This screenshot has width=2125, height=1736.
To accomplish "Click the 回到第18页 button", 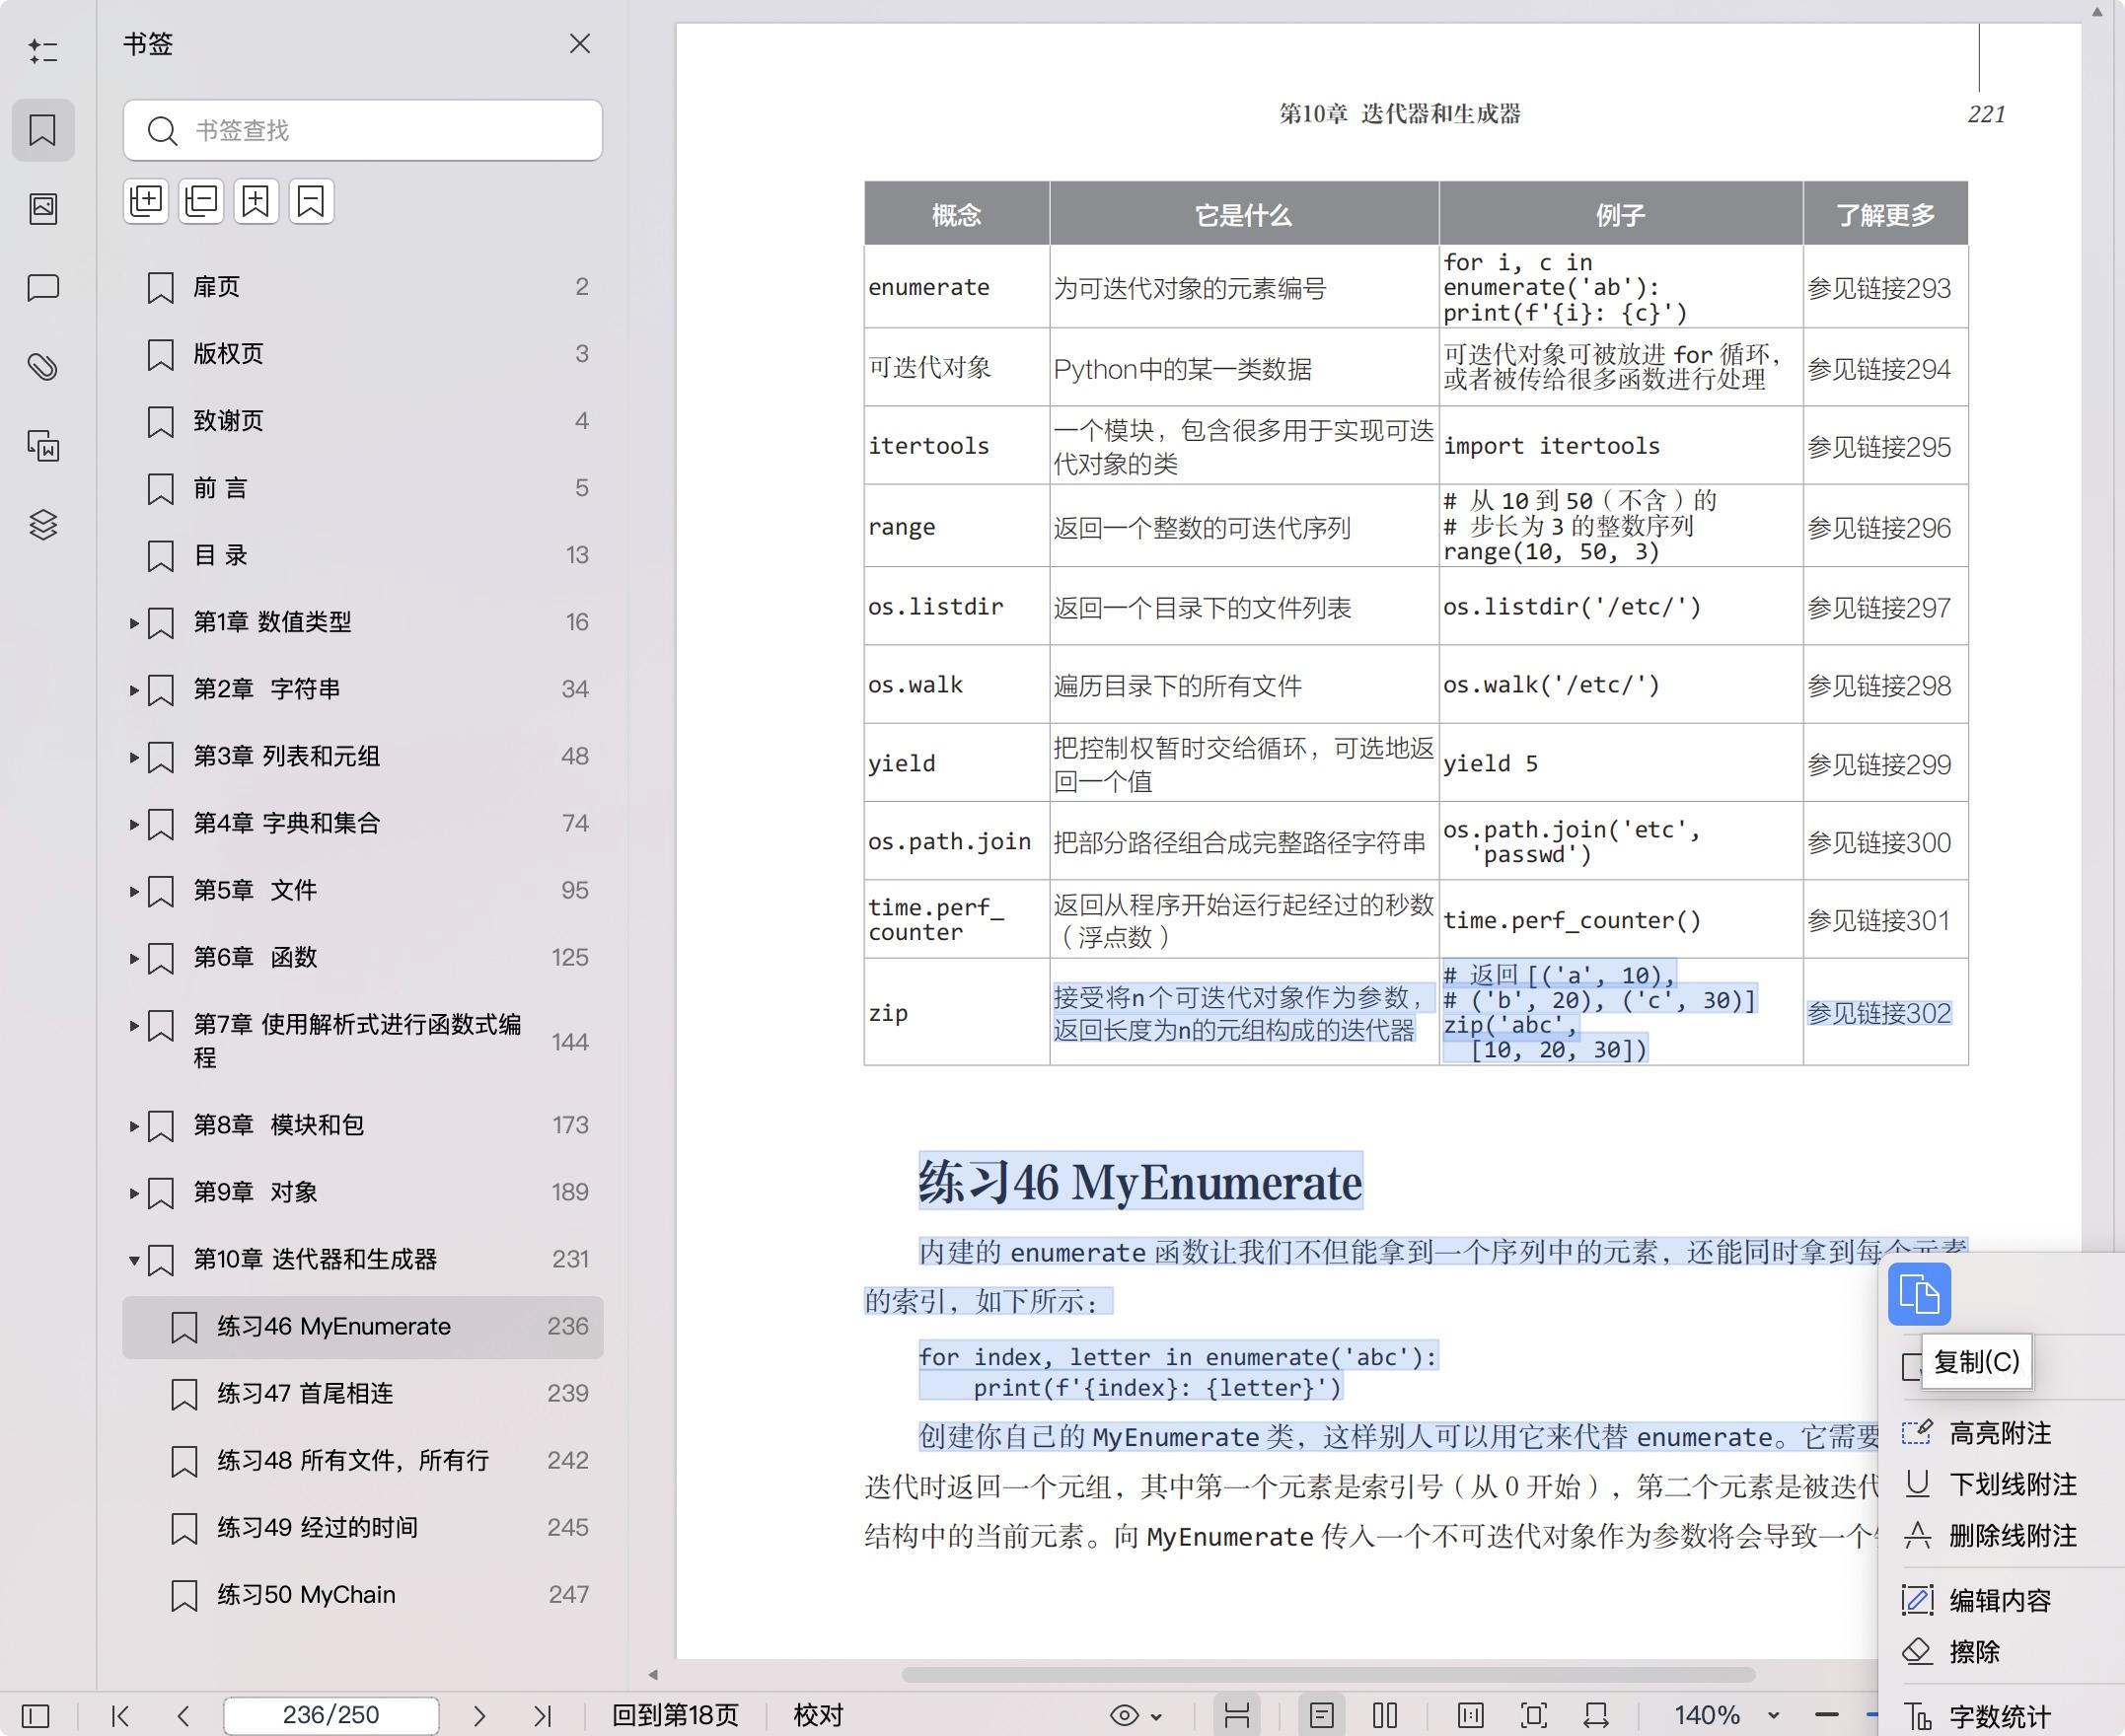I will 675,1715.
